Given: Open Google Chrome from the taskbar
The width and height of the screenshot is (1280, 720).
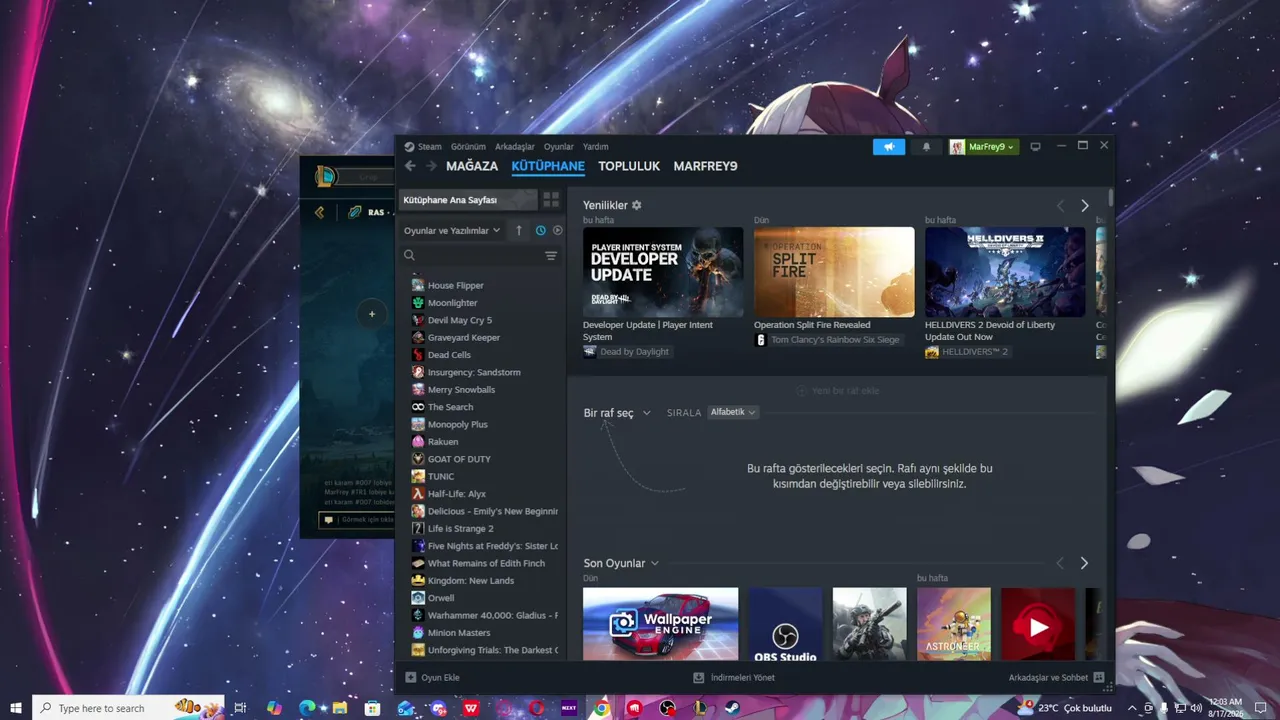Looking at the screenshot, I should click(x=601, y=708).
